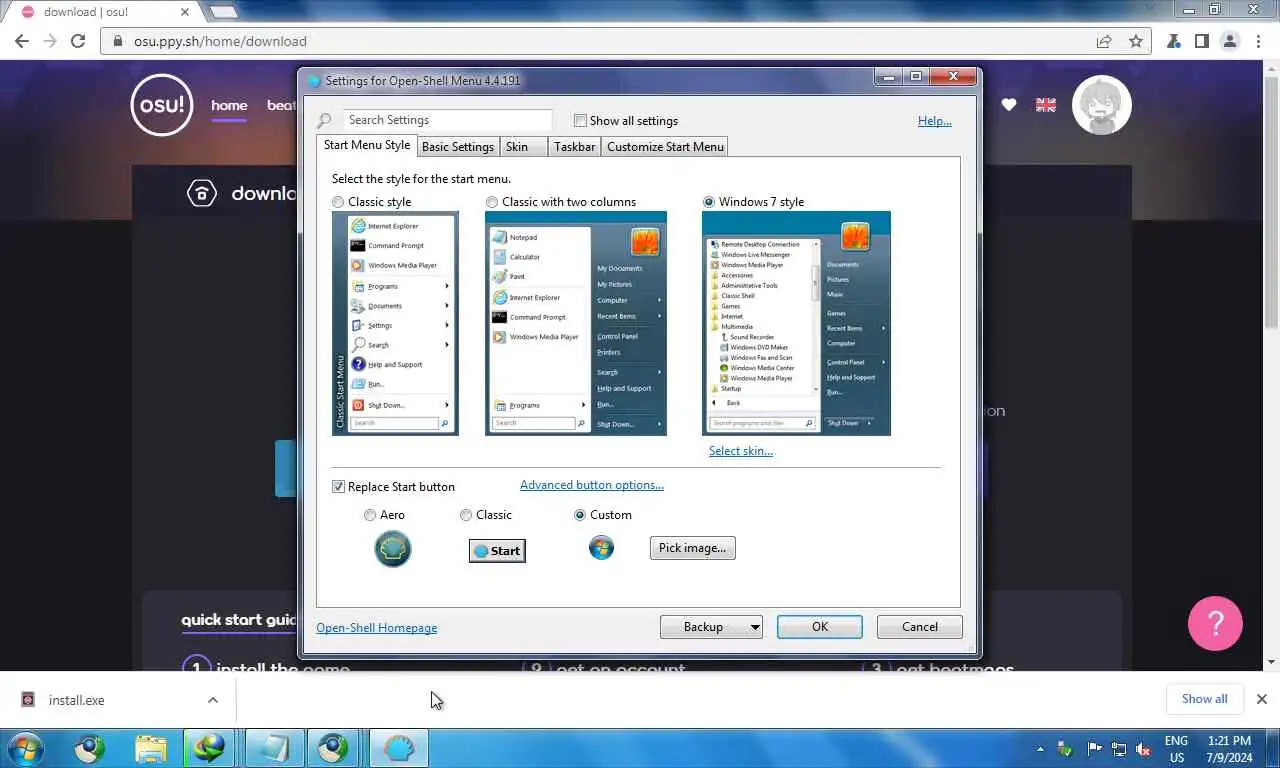Click the share page icon in address bar
This screenshot has height=768, width=1280.
pyautogui.click(x=1104, y=41)
